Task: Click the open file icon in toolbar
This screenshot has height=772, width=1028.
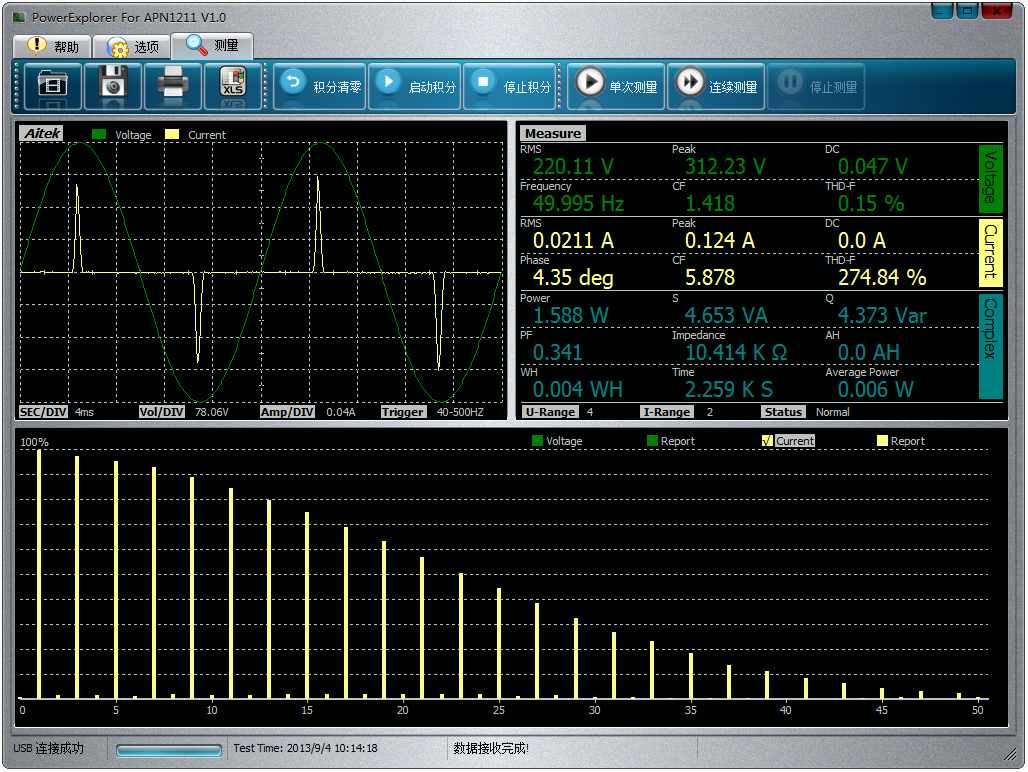Action: click(51, 85)
